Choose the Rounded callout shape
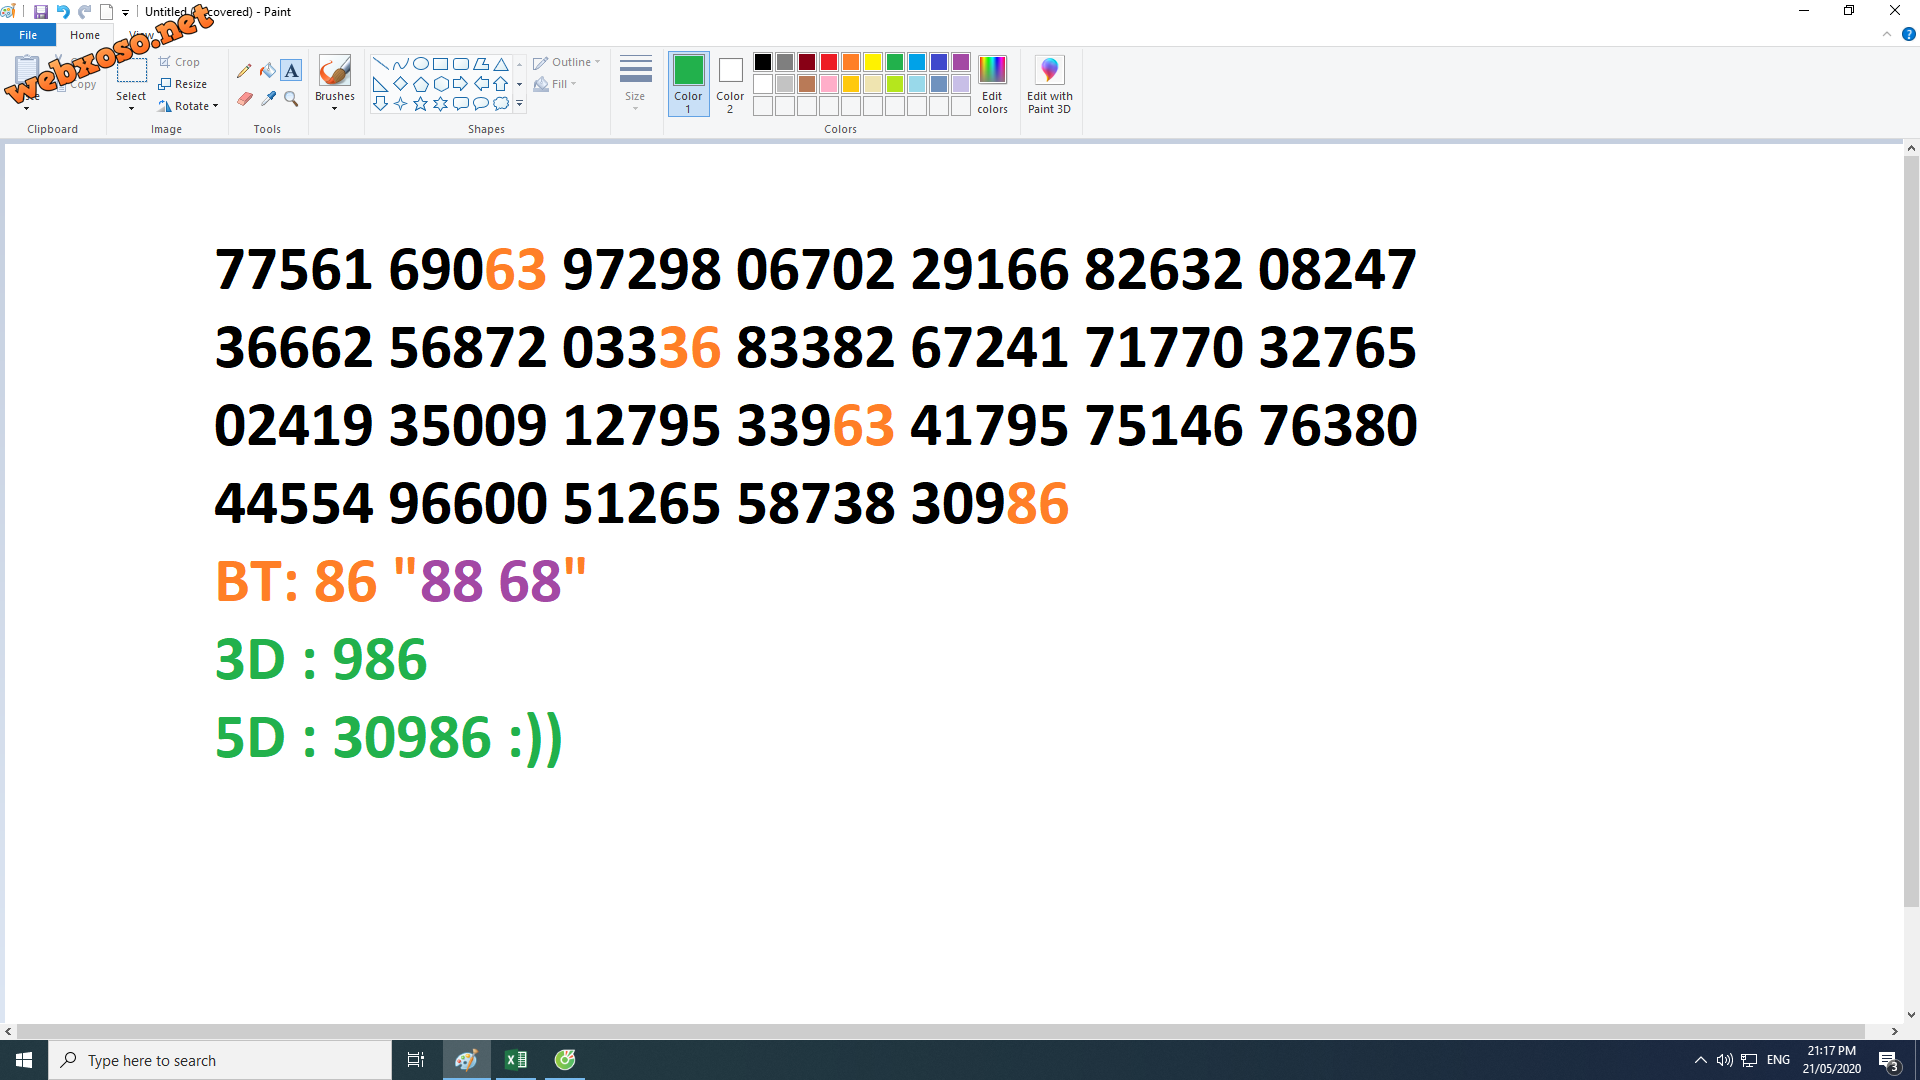1920x1080 pixels. (x=460, y=104)
